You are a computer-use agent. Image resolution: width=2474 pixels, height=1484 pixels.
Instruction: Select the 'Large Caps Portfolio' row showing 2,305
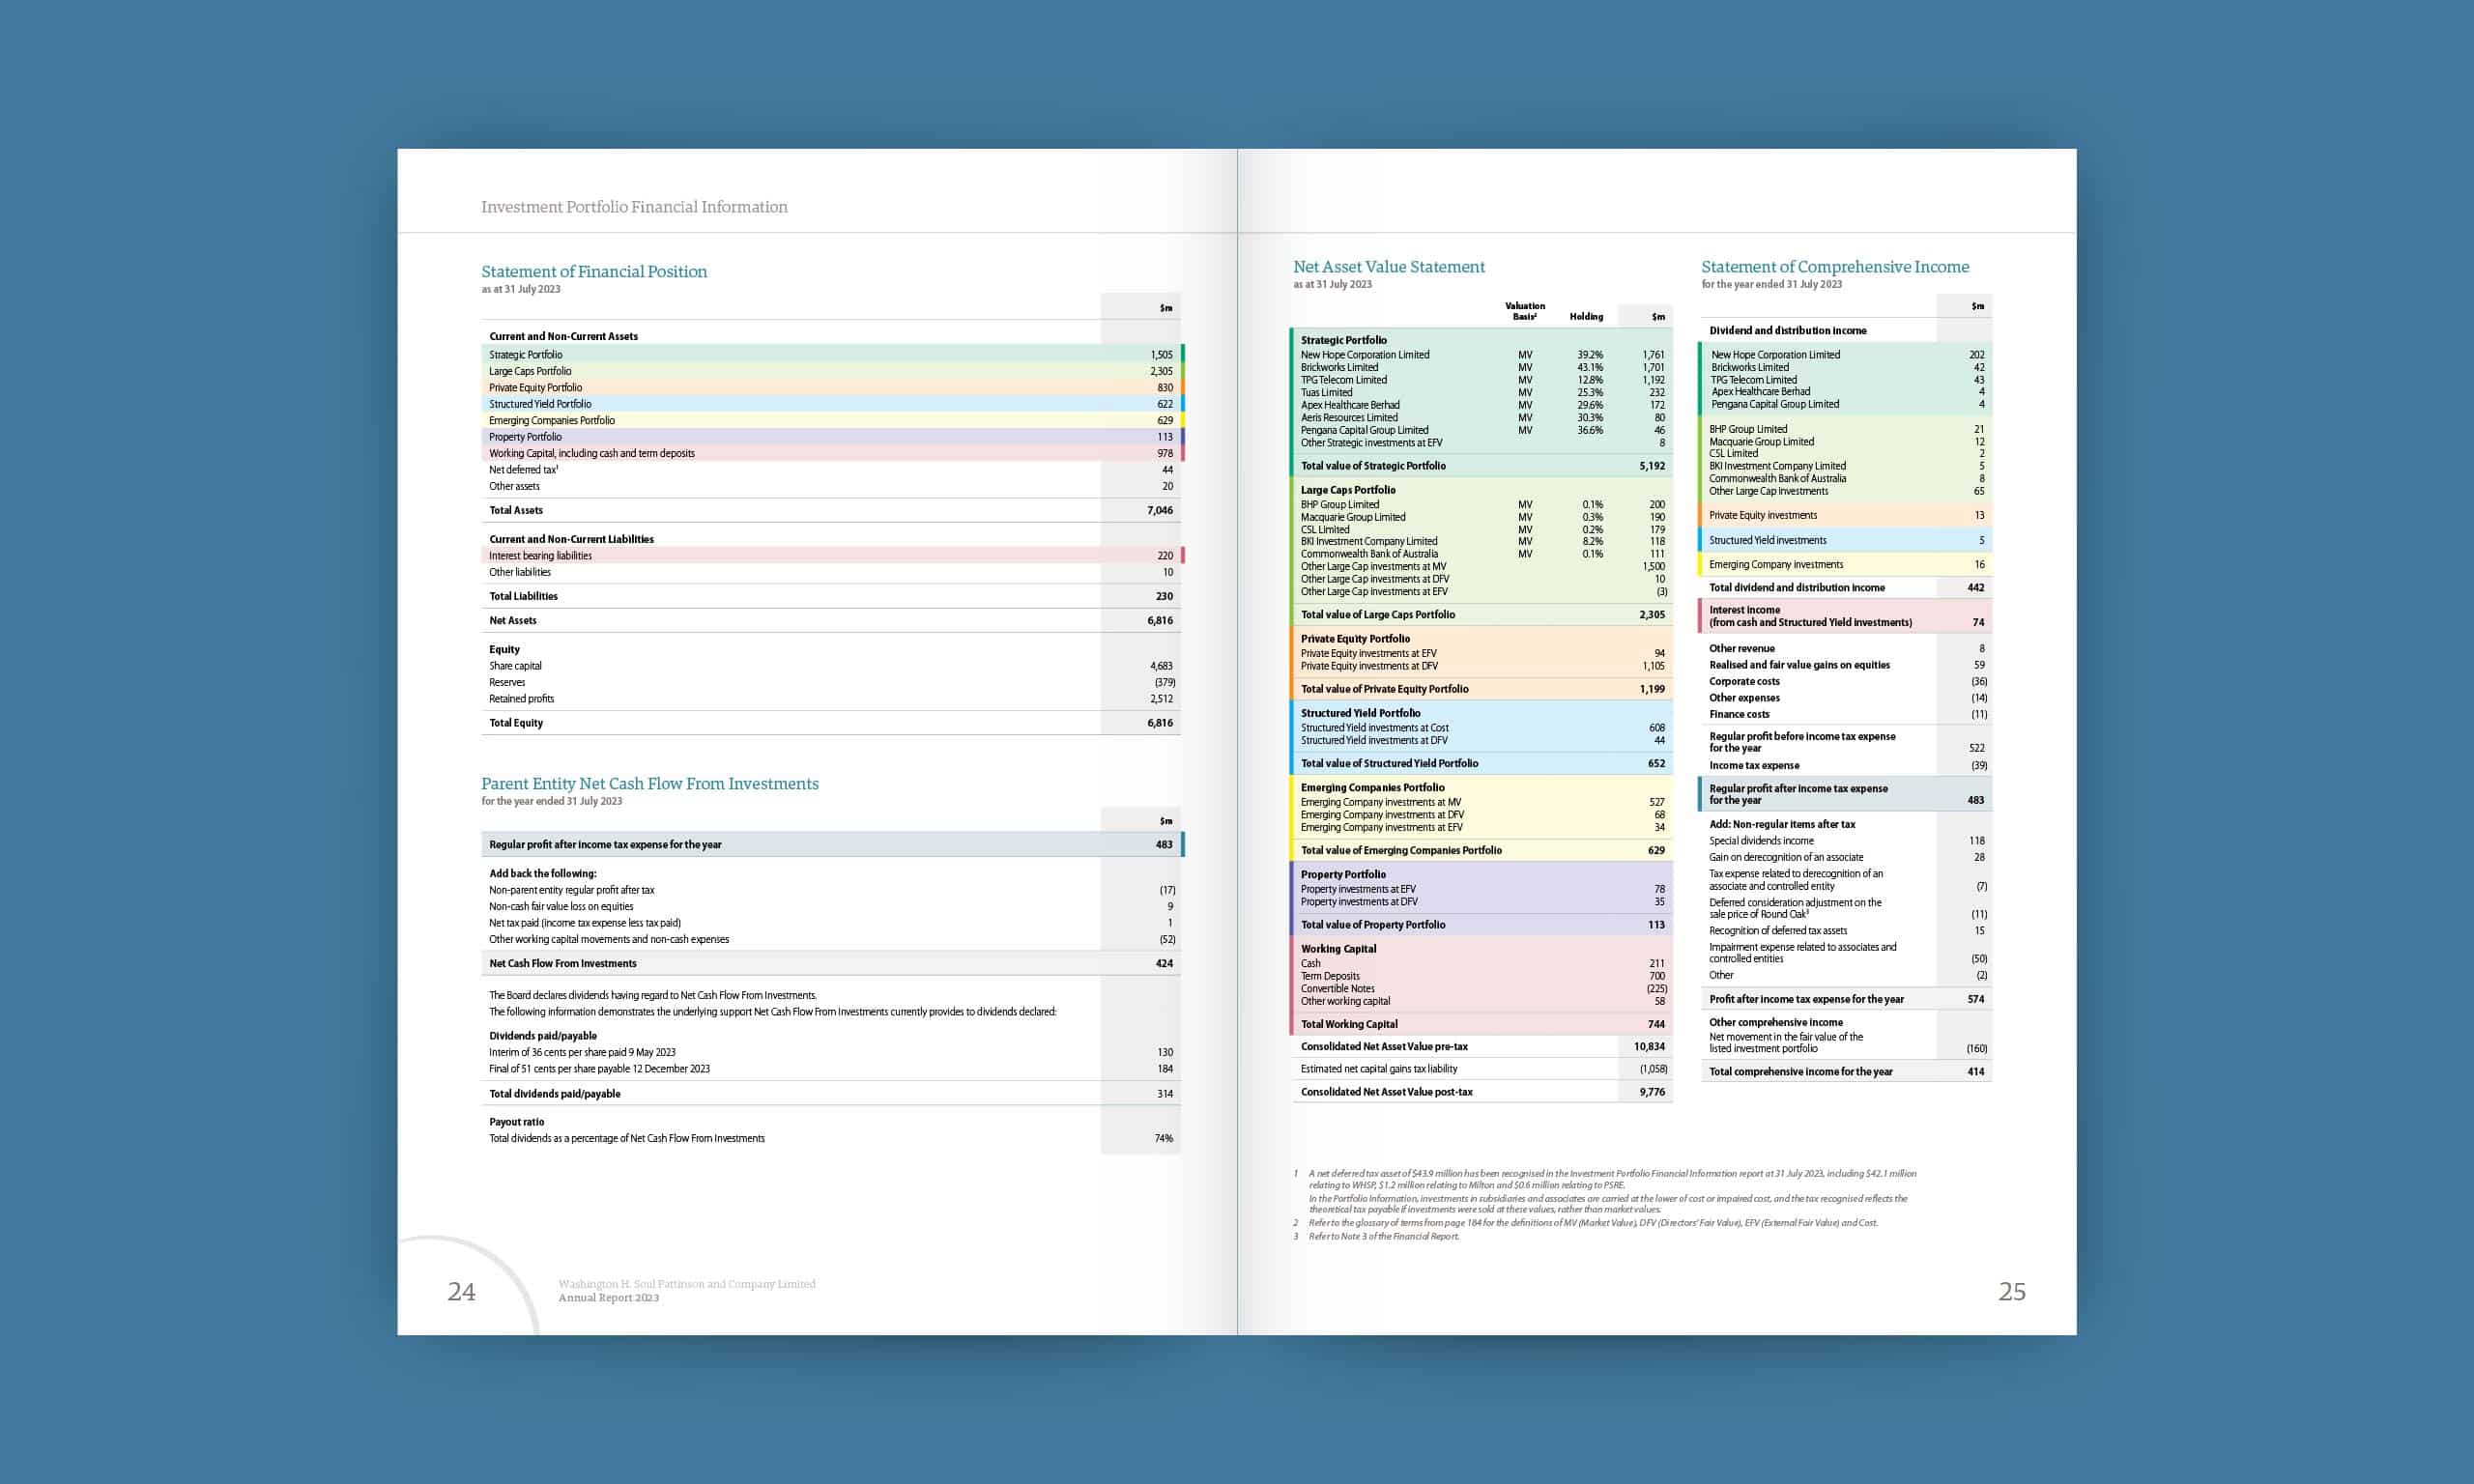(832, 371)
